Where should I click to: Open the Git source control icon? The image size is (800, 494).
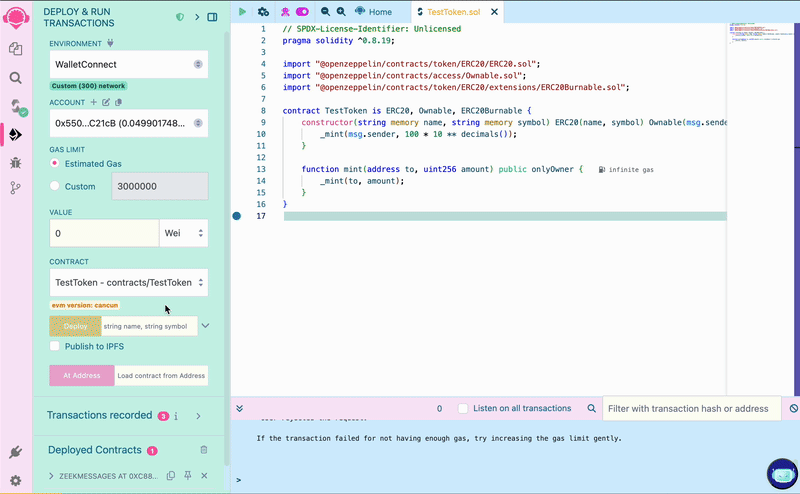(x=15, y=188)
